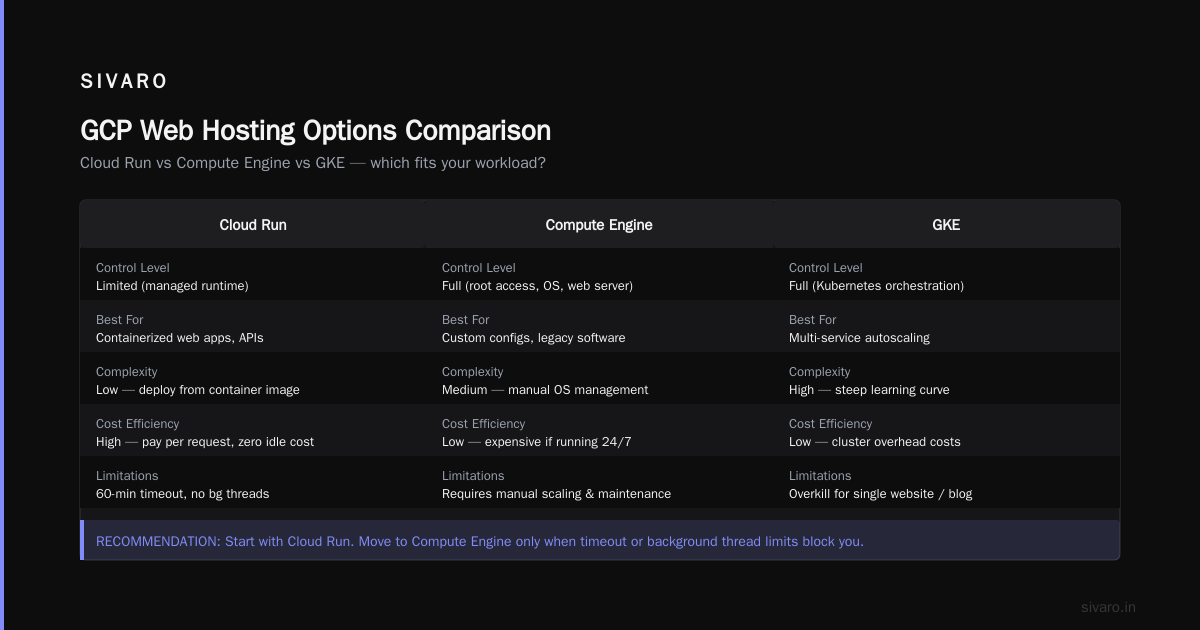1200x630 pixels.
Task: Open the sivaro.in footer link
Action: tap(1108, 607)
